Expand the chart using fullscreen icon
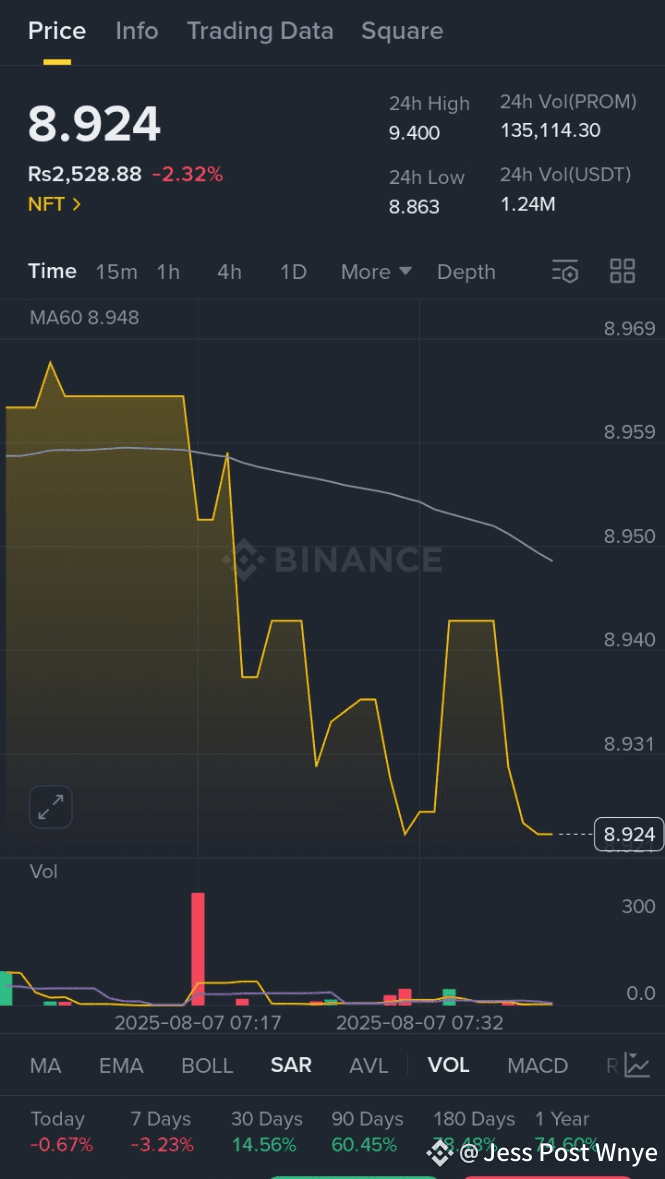Screen dimensions: 665x1179 point(50,807)
